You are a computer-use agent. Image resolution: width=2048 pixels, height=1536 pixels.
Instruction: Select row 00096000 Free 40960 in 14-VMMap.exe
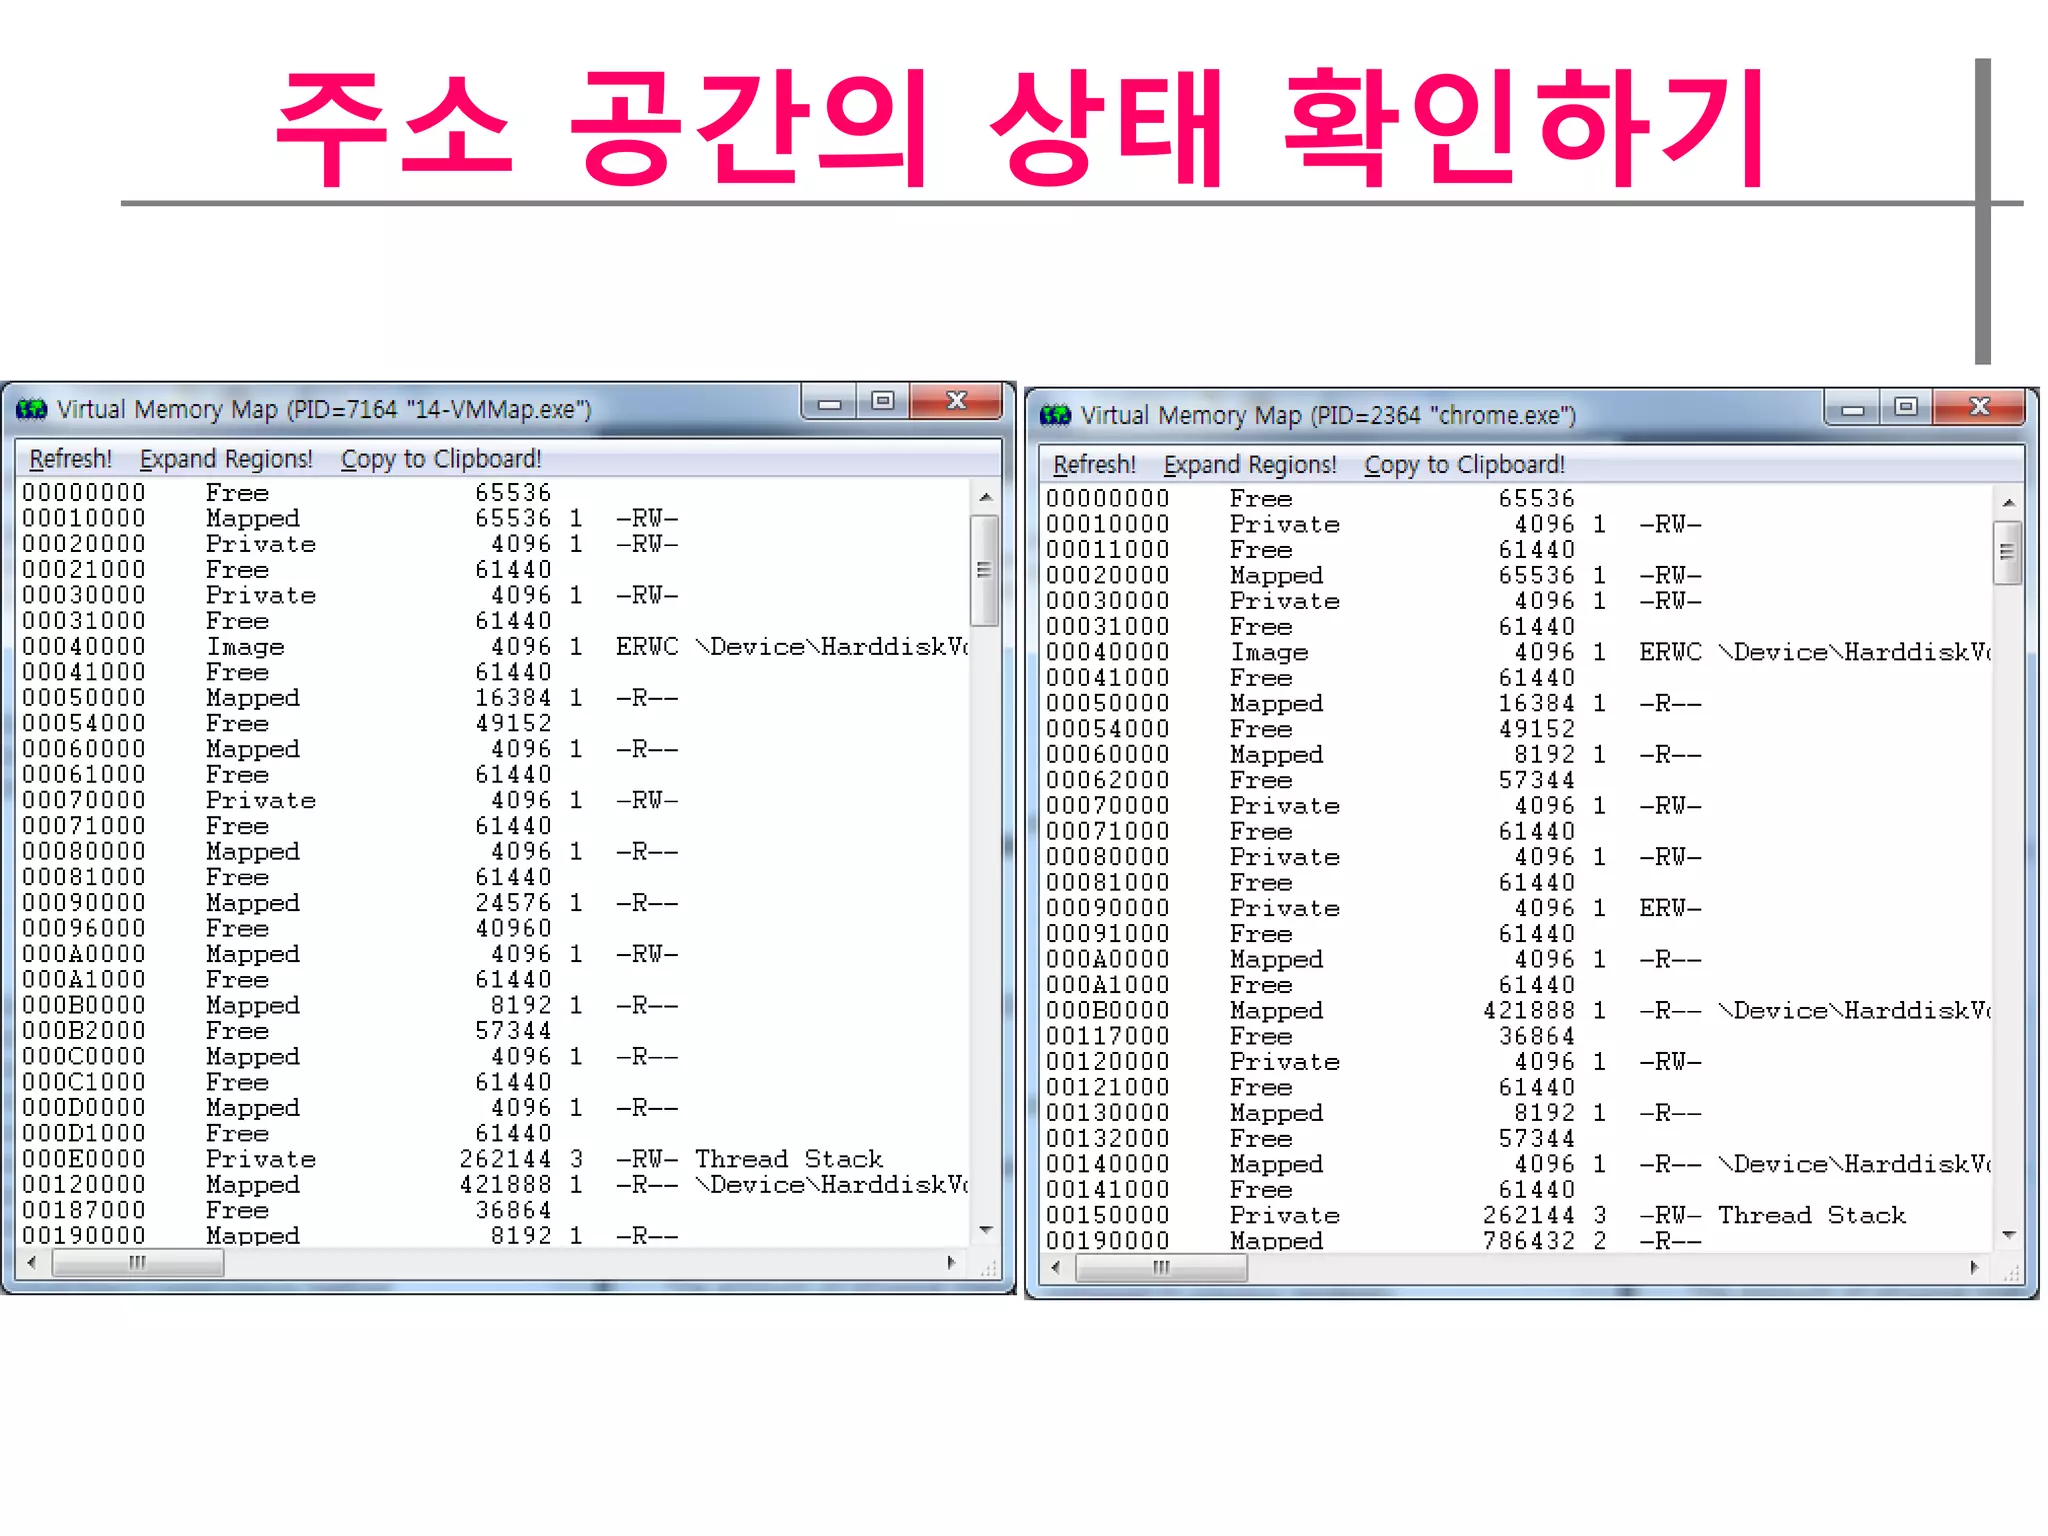click(x=495, y=929)
